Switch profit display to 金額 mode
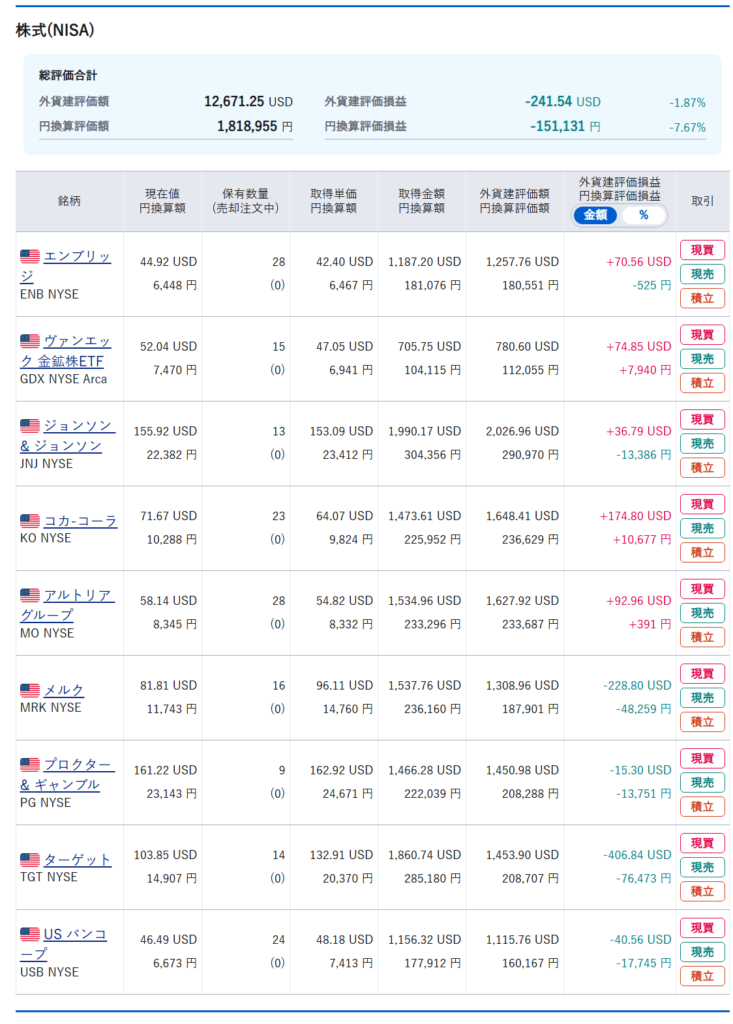The height and width of the screenshot is (1024, 733). (x=595, y=215)
